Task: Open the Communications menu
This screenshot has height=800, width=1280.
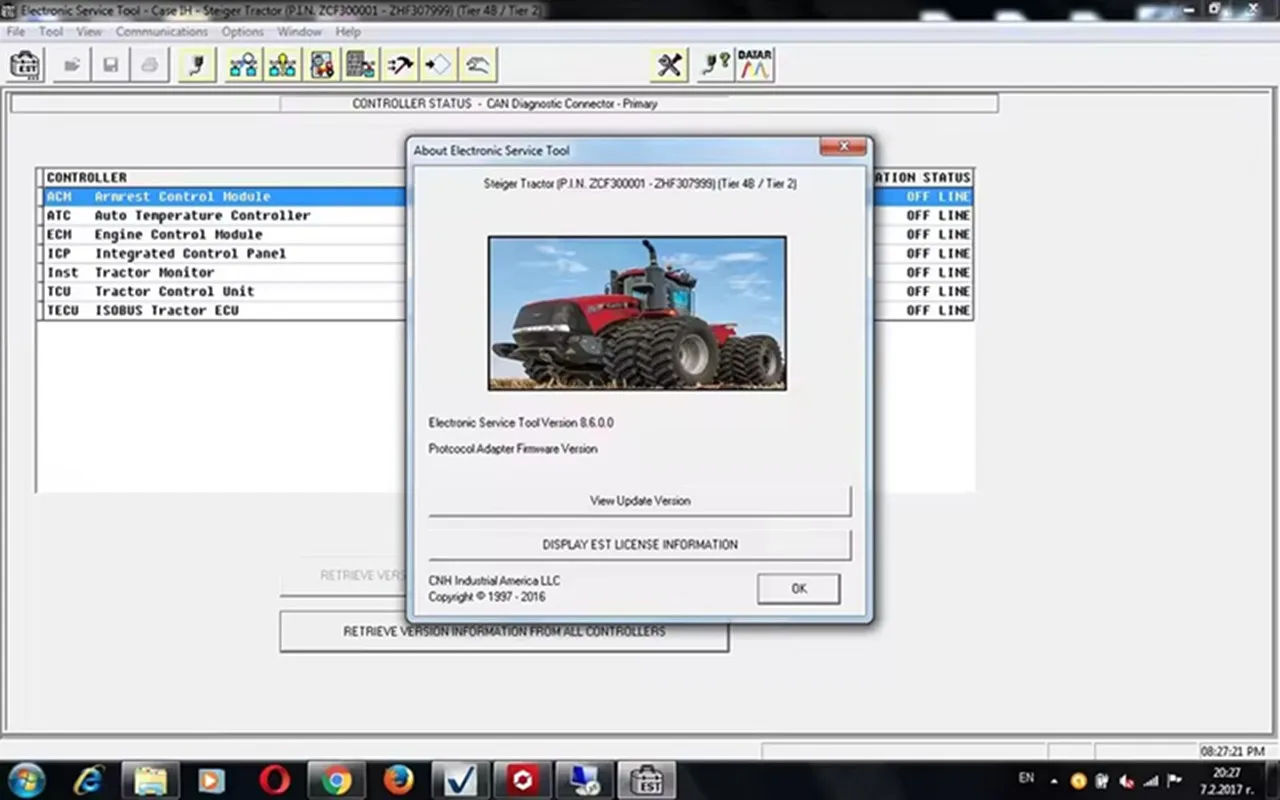Action: (x=161, y=32)
